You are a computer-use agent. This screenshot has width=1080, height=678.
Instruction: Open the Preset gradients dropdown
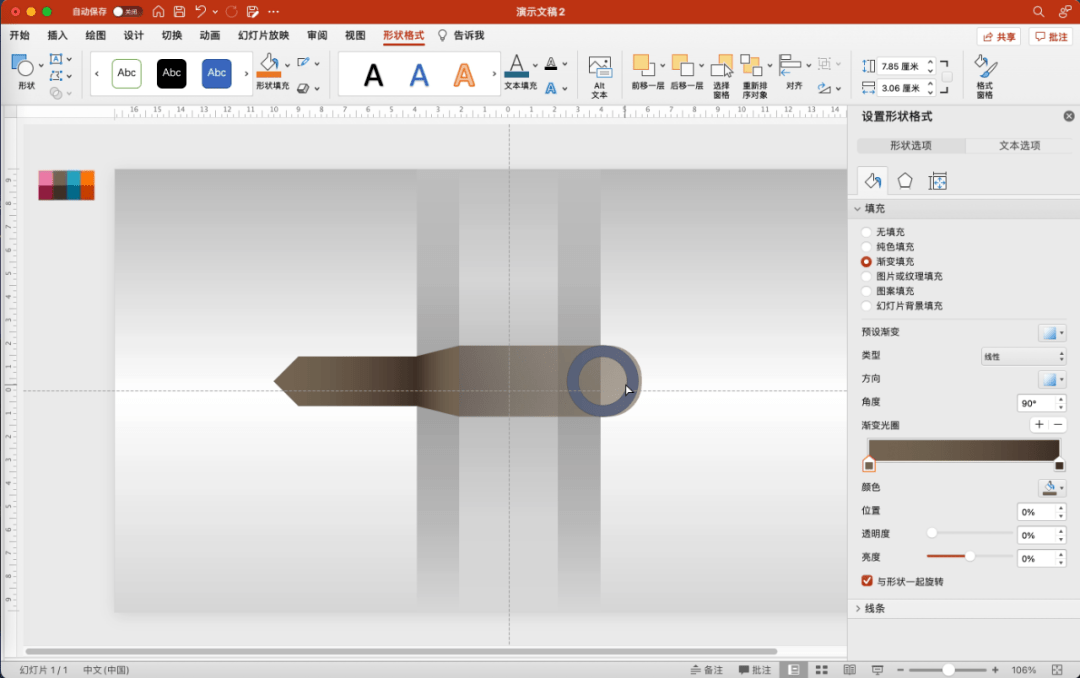point(1052,333)
